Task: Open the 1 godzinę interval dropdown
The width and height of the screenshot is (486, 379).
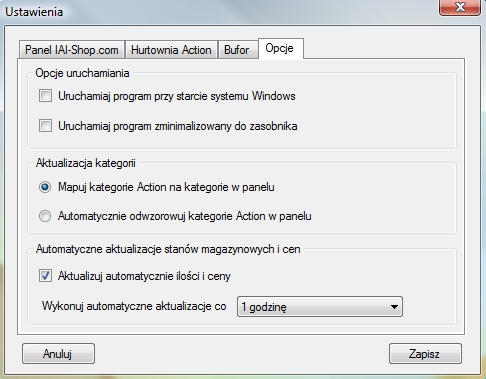Action: (320, 306)
